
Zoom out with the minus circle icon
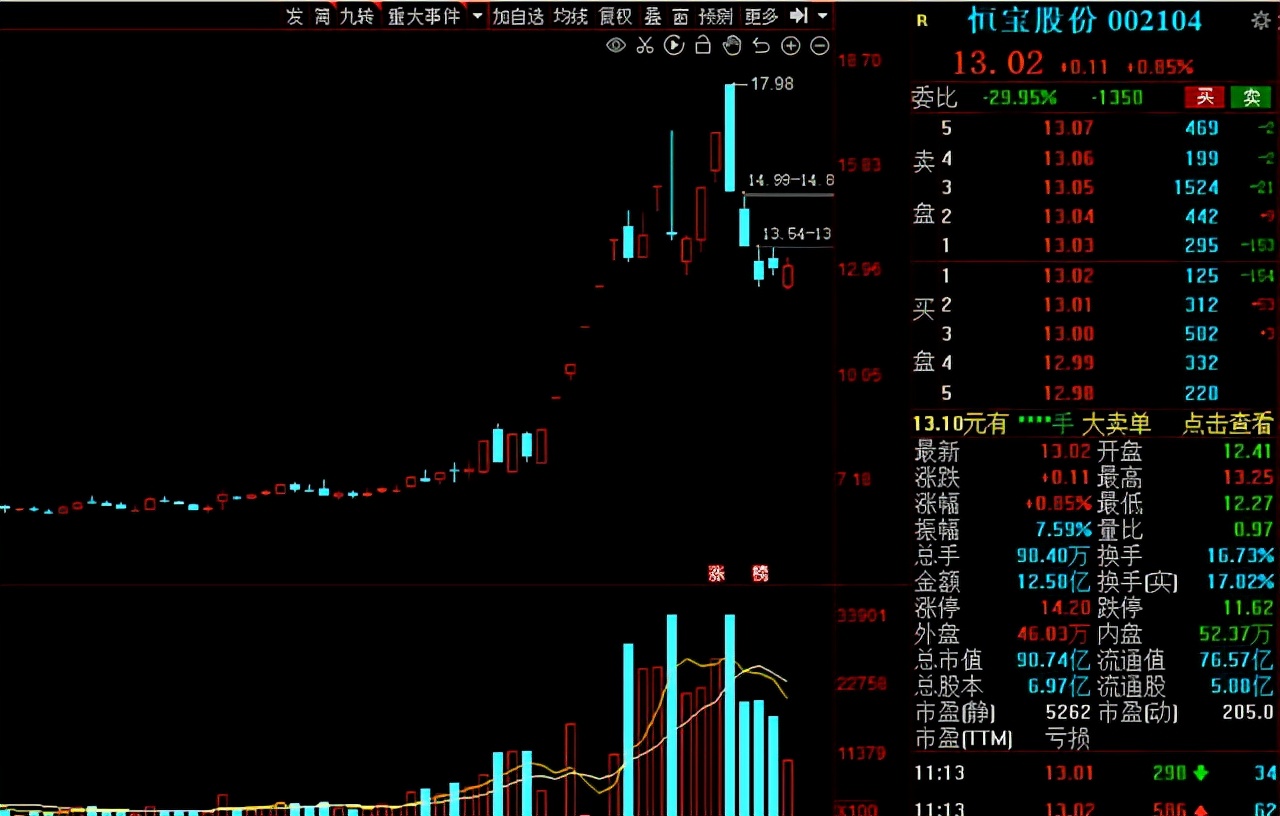pos(819,45)
